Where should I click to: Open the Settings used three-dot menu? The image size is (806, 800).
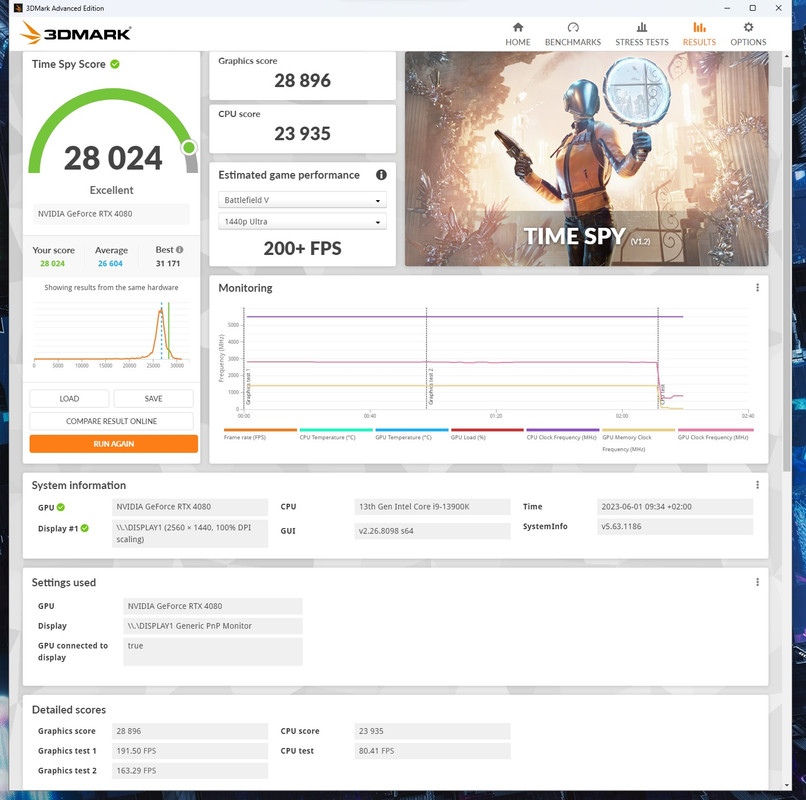coord(757,582)
